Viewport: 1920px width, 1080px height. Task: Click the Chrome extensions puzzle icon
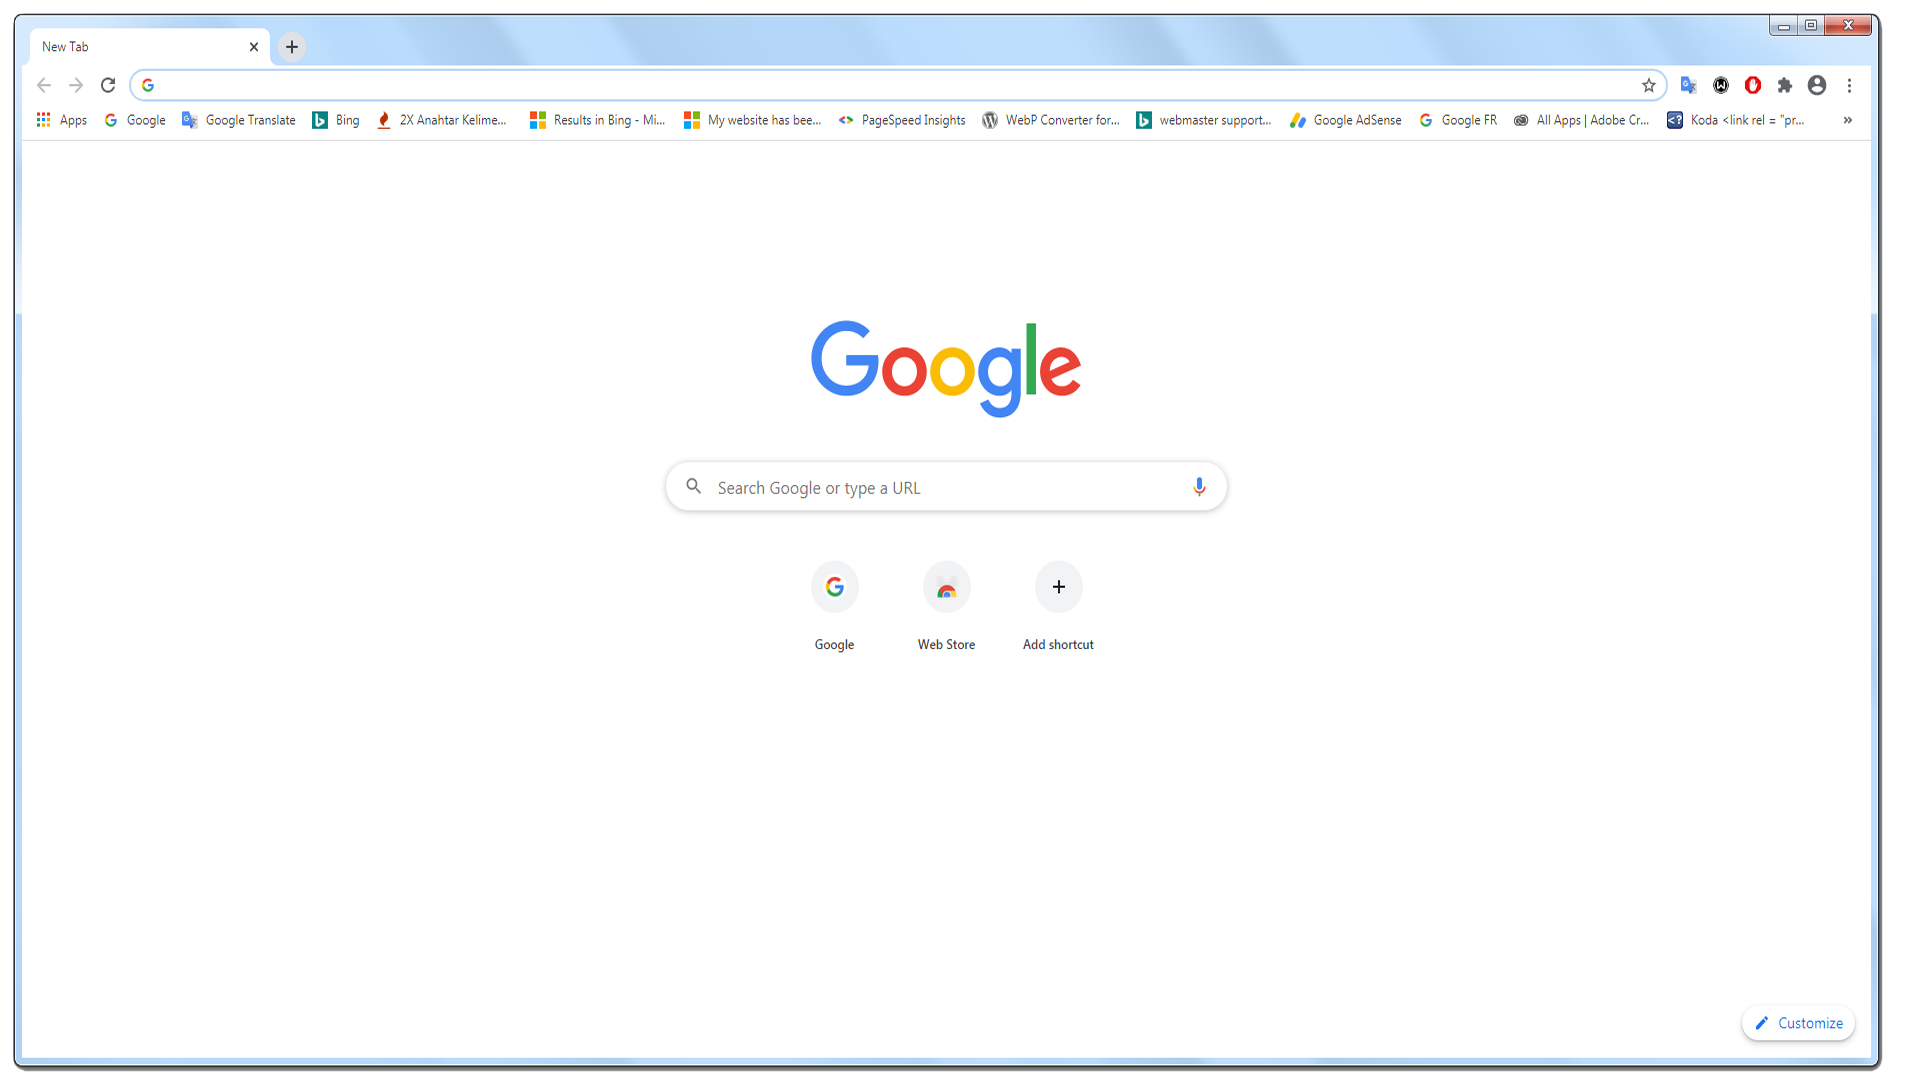click(x=1783, y=84)
